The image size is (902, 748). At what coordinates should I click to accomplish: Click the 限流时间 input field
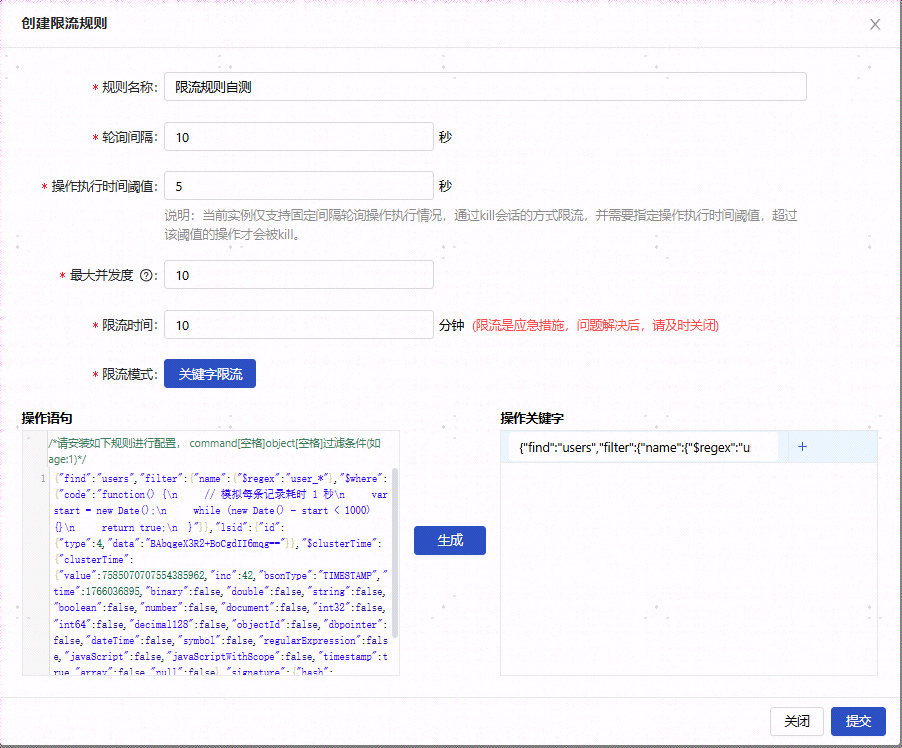(299, 325)
